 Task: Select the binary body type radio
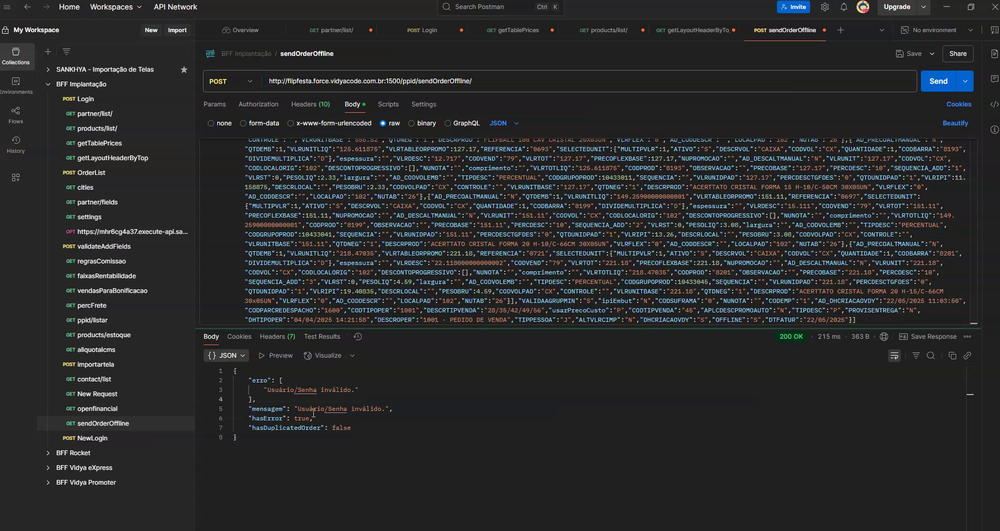pyautogui.click(x=411, y=123)
